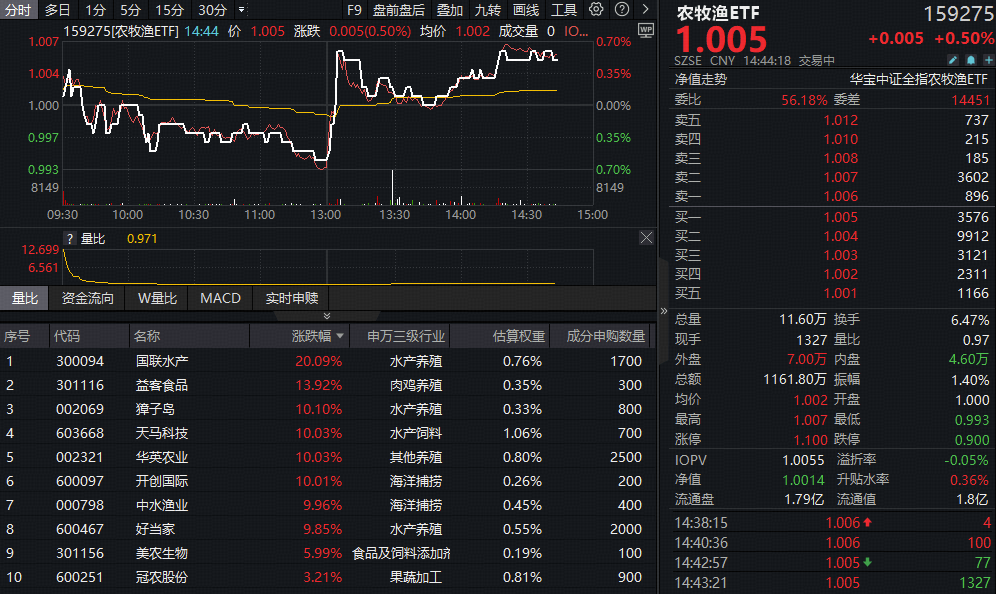Toggle 盘前盘后 pre/post market display
The image size is (996, 594).
pos(398,10)
